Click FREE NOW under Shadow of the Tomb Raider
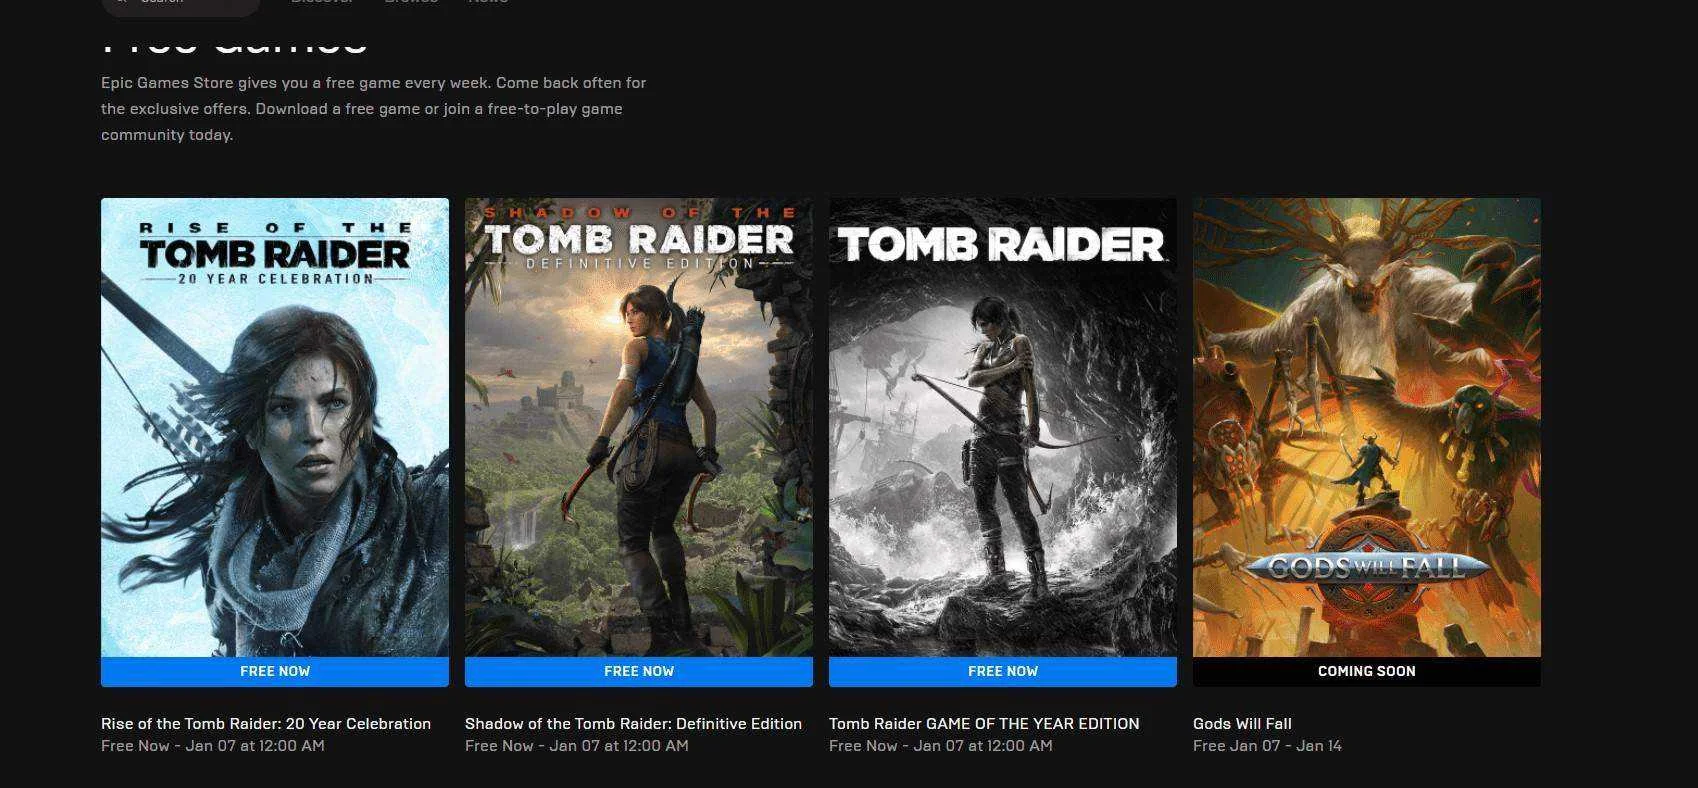The image size is (1698, 788). 639,672
